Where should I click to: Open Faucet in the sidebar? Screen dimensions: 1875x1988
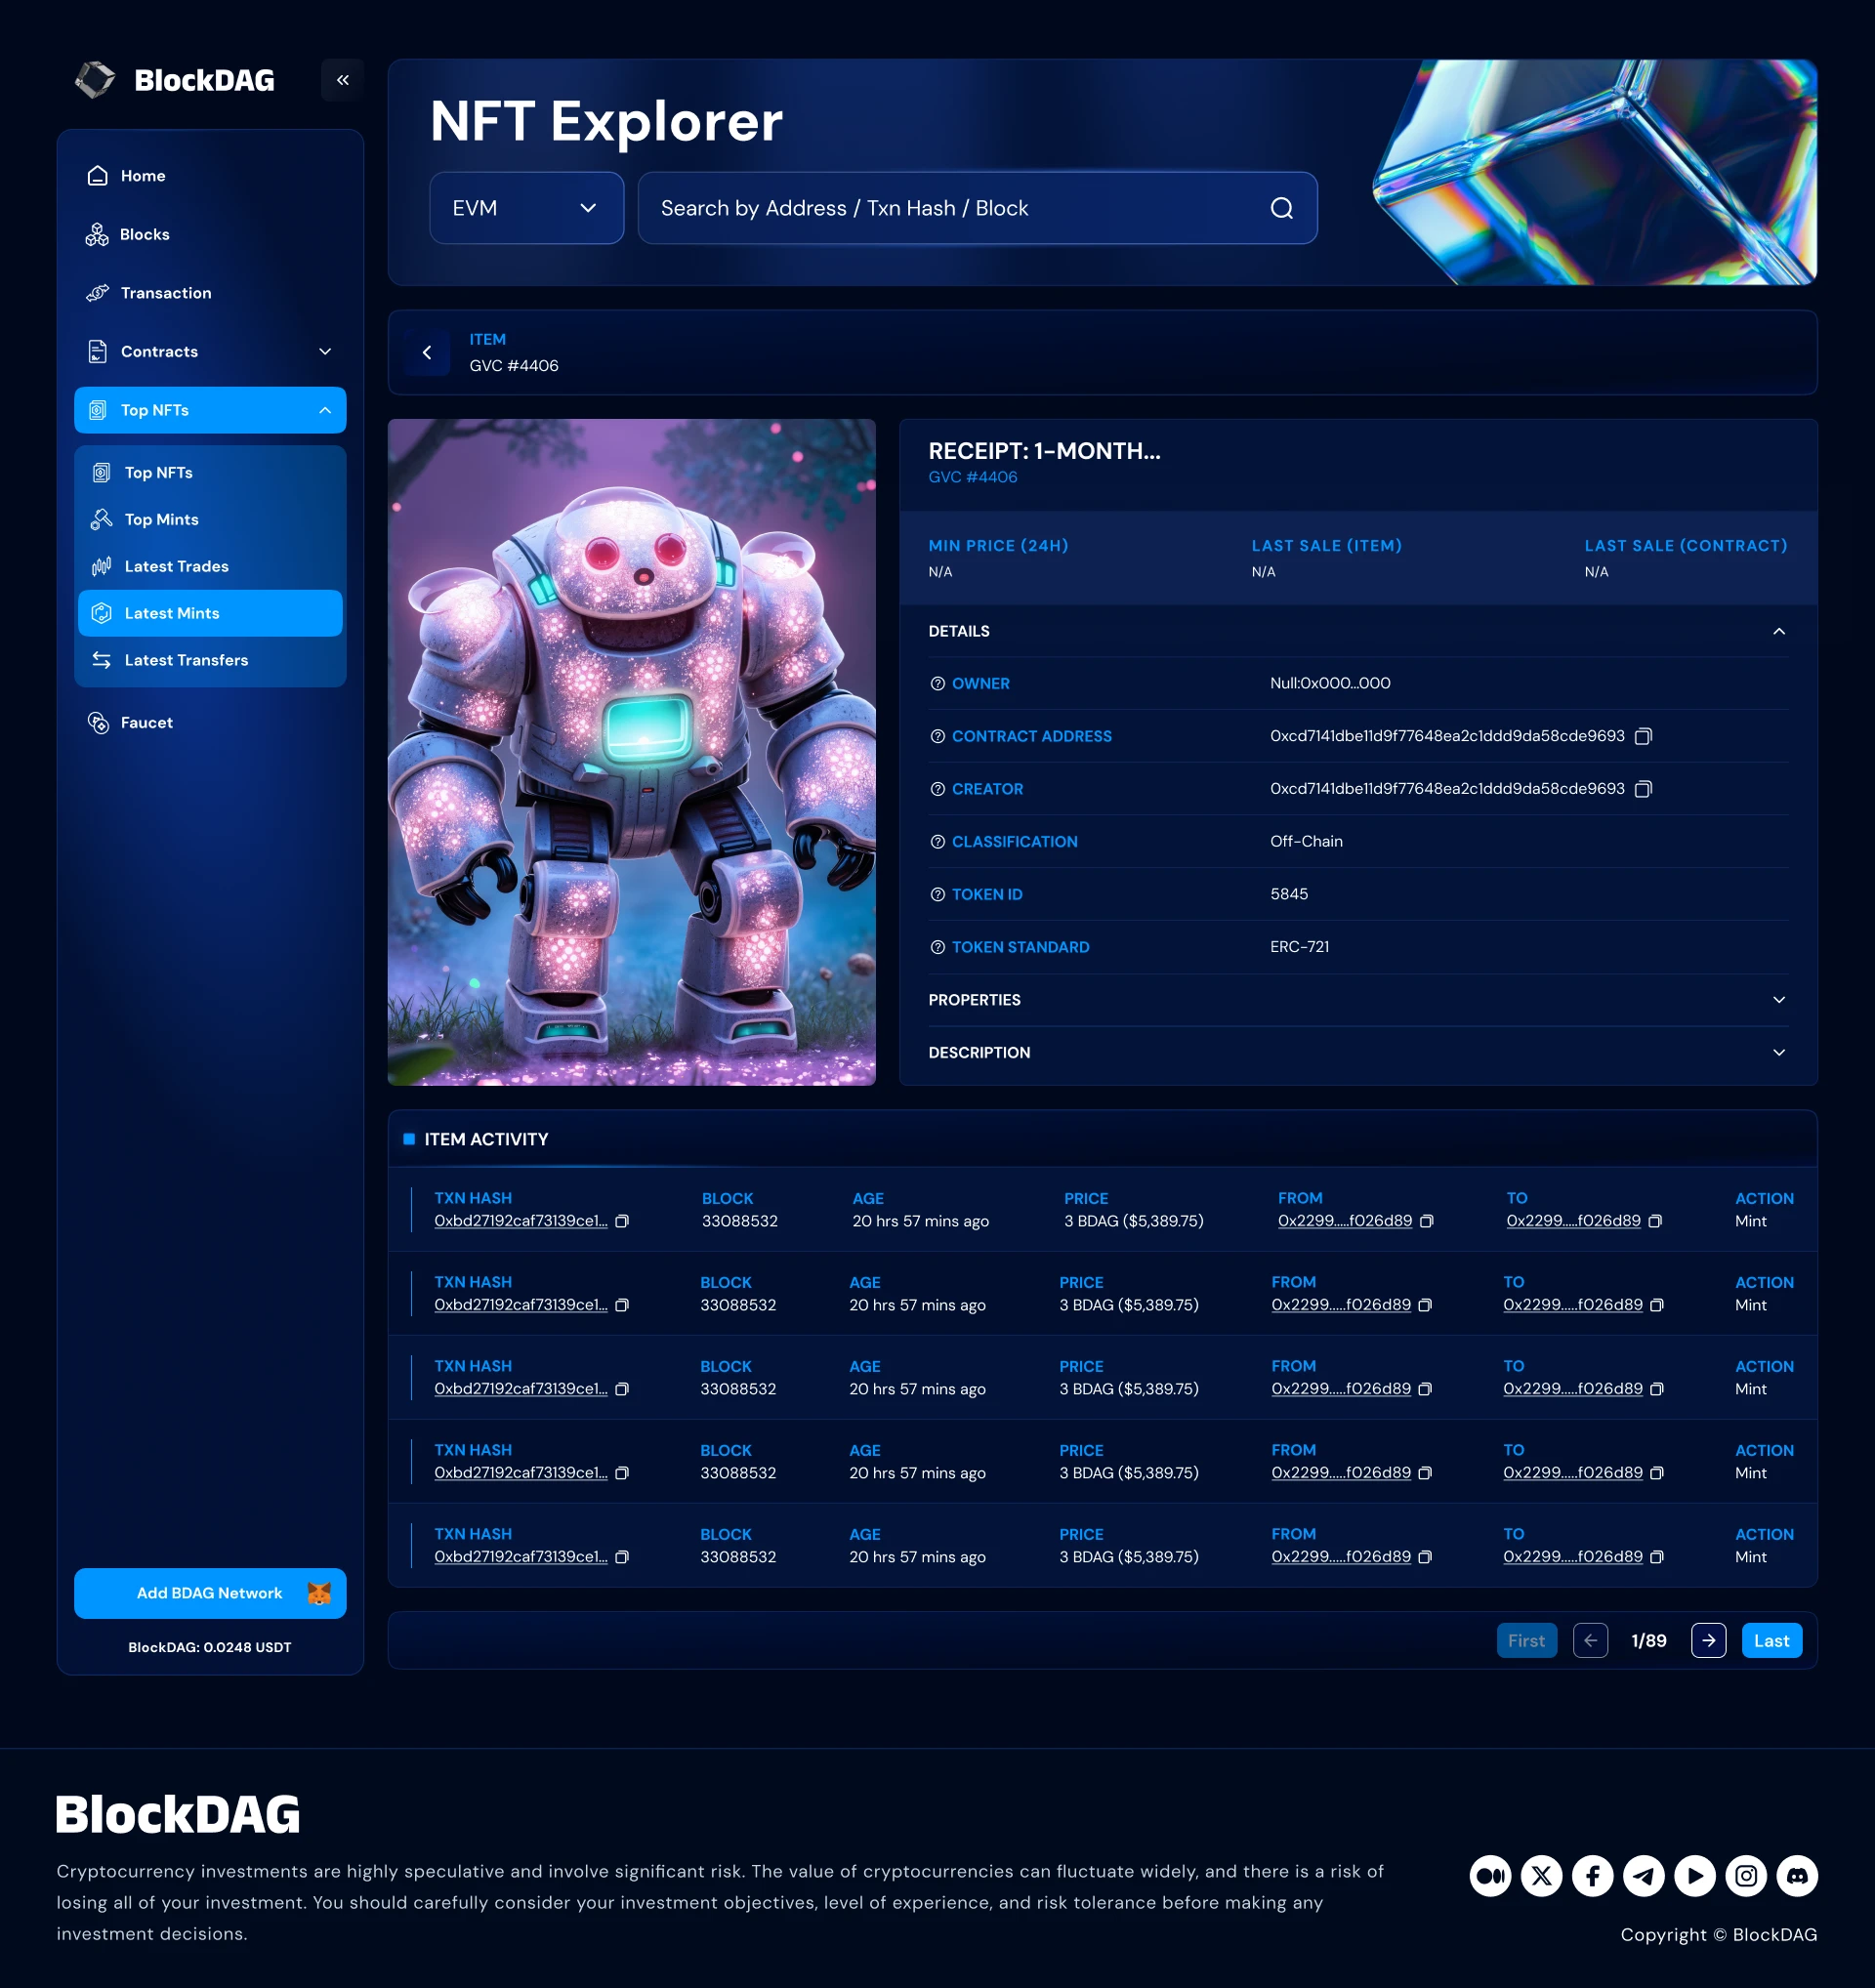click(x=210, y=723)
